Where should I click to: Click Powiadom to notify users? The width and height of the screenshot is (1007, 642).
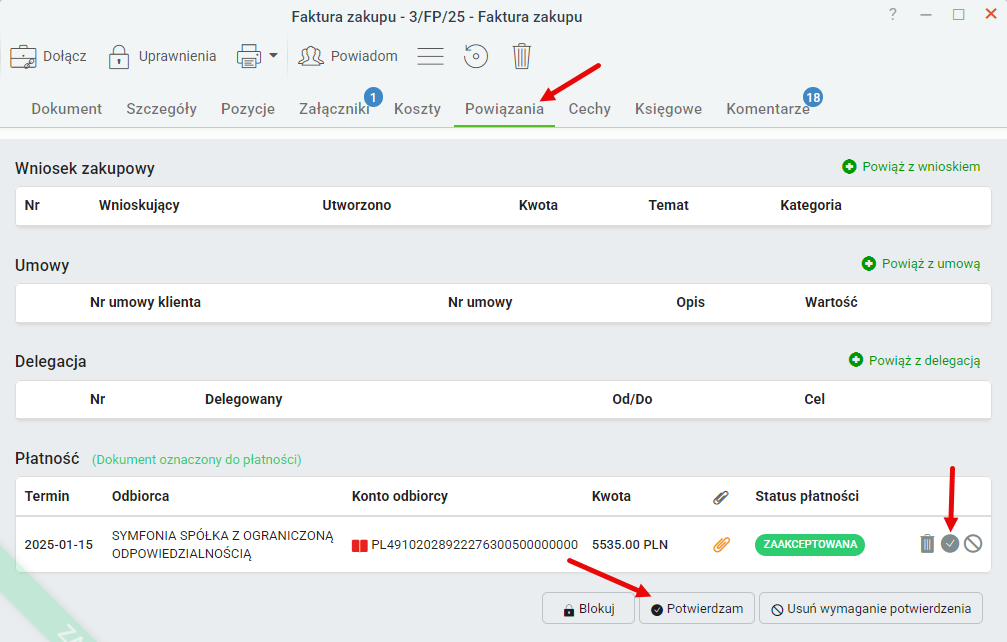coord(347,56)
